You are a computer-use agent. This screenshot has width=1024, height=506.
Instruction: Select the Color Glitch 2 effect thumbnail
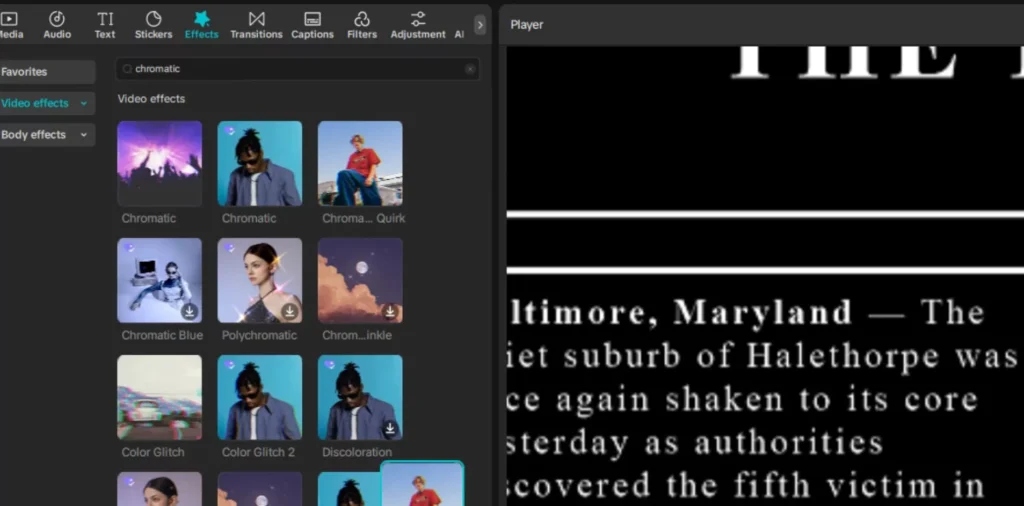pos(260,397)
